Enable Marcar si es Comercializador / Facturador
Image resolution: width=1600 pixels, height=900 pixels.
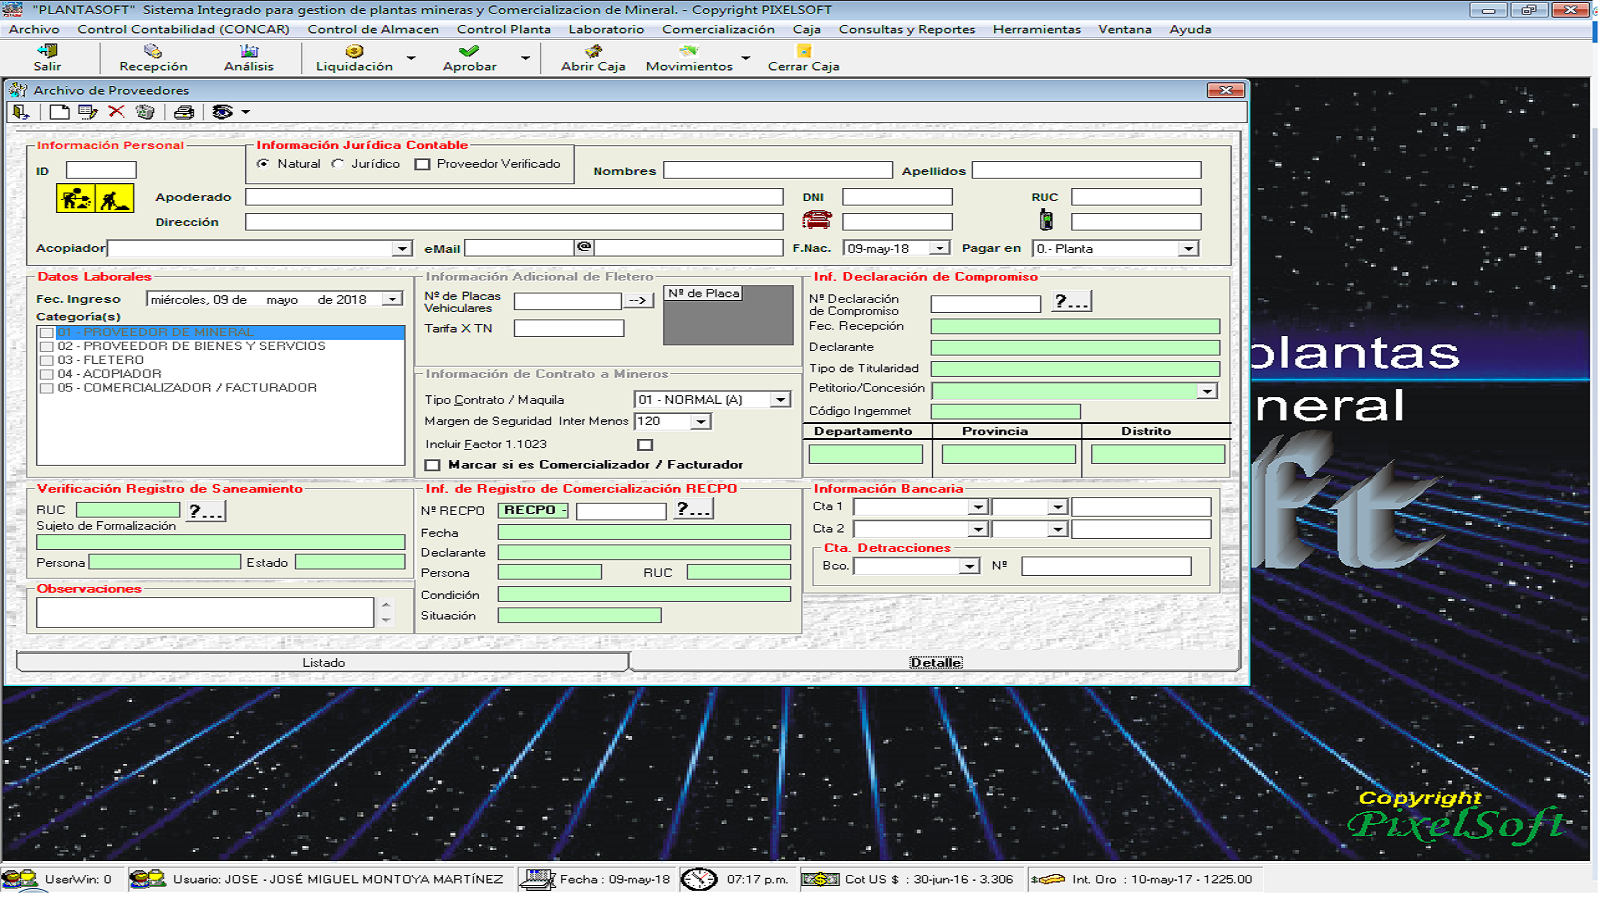[433, 465]
